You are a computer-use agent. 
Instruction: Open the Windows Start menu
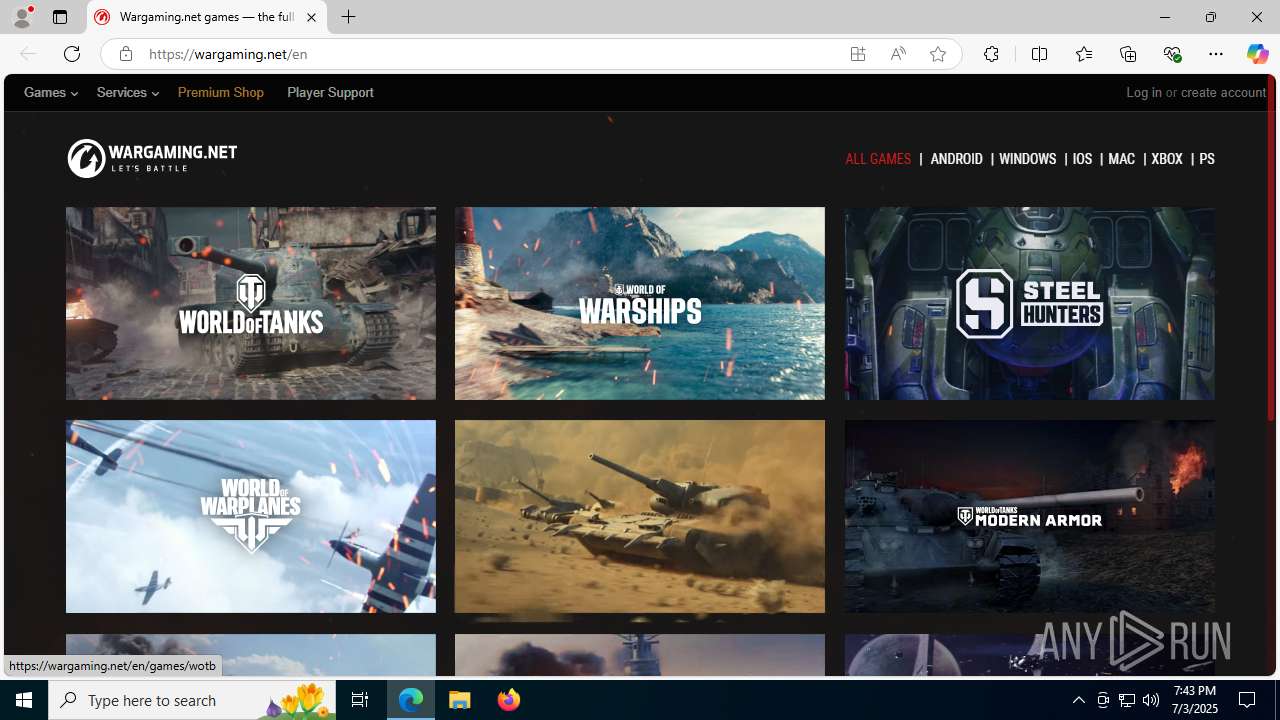click(24, 700)
